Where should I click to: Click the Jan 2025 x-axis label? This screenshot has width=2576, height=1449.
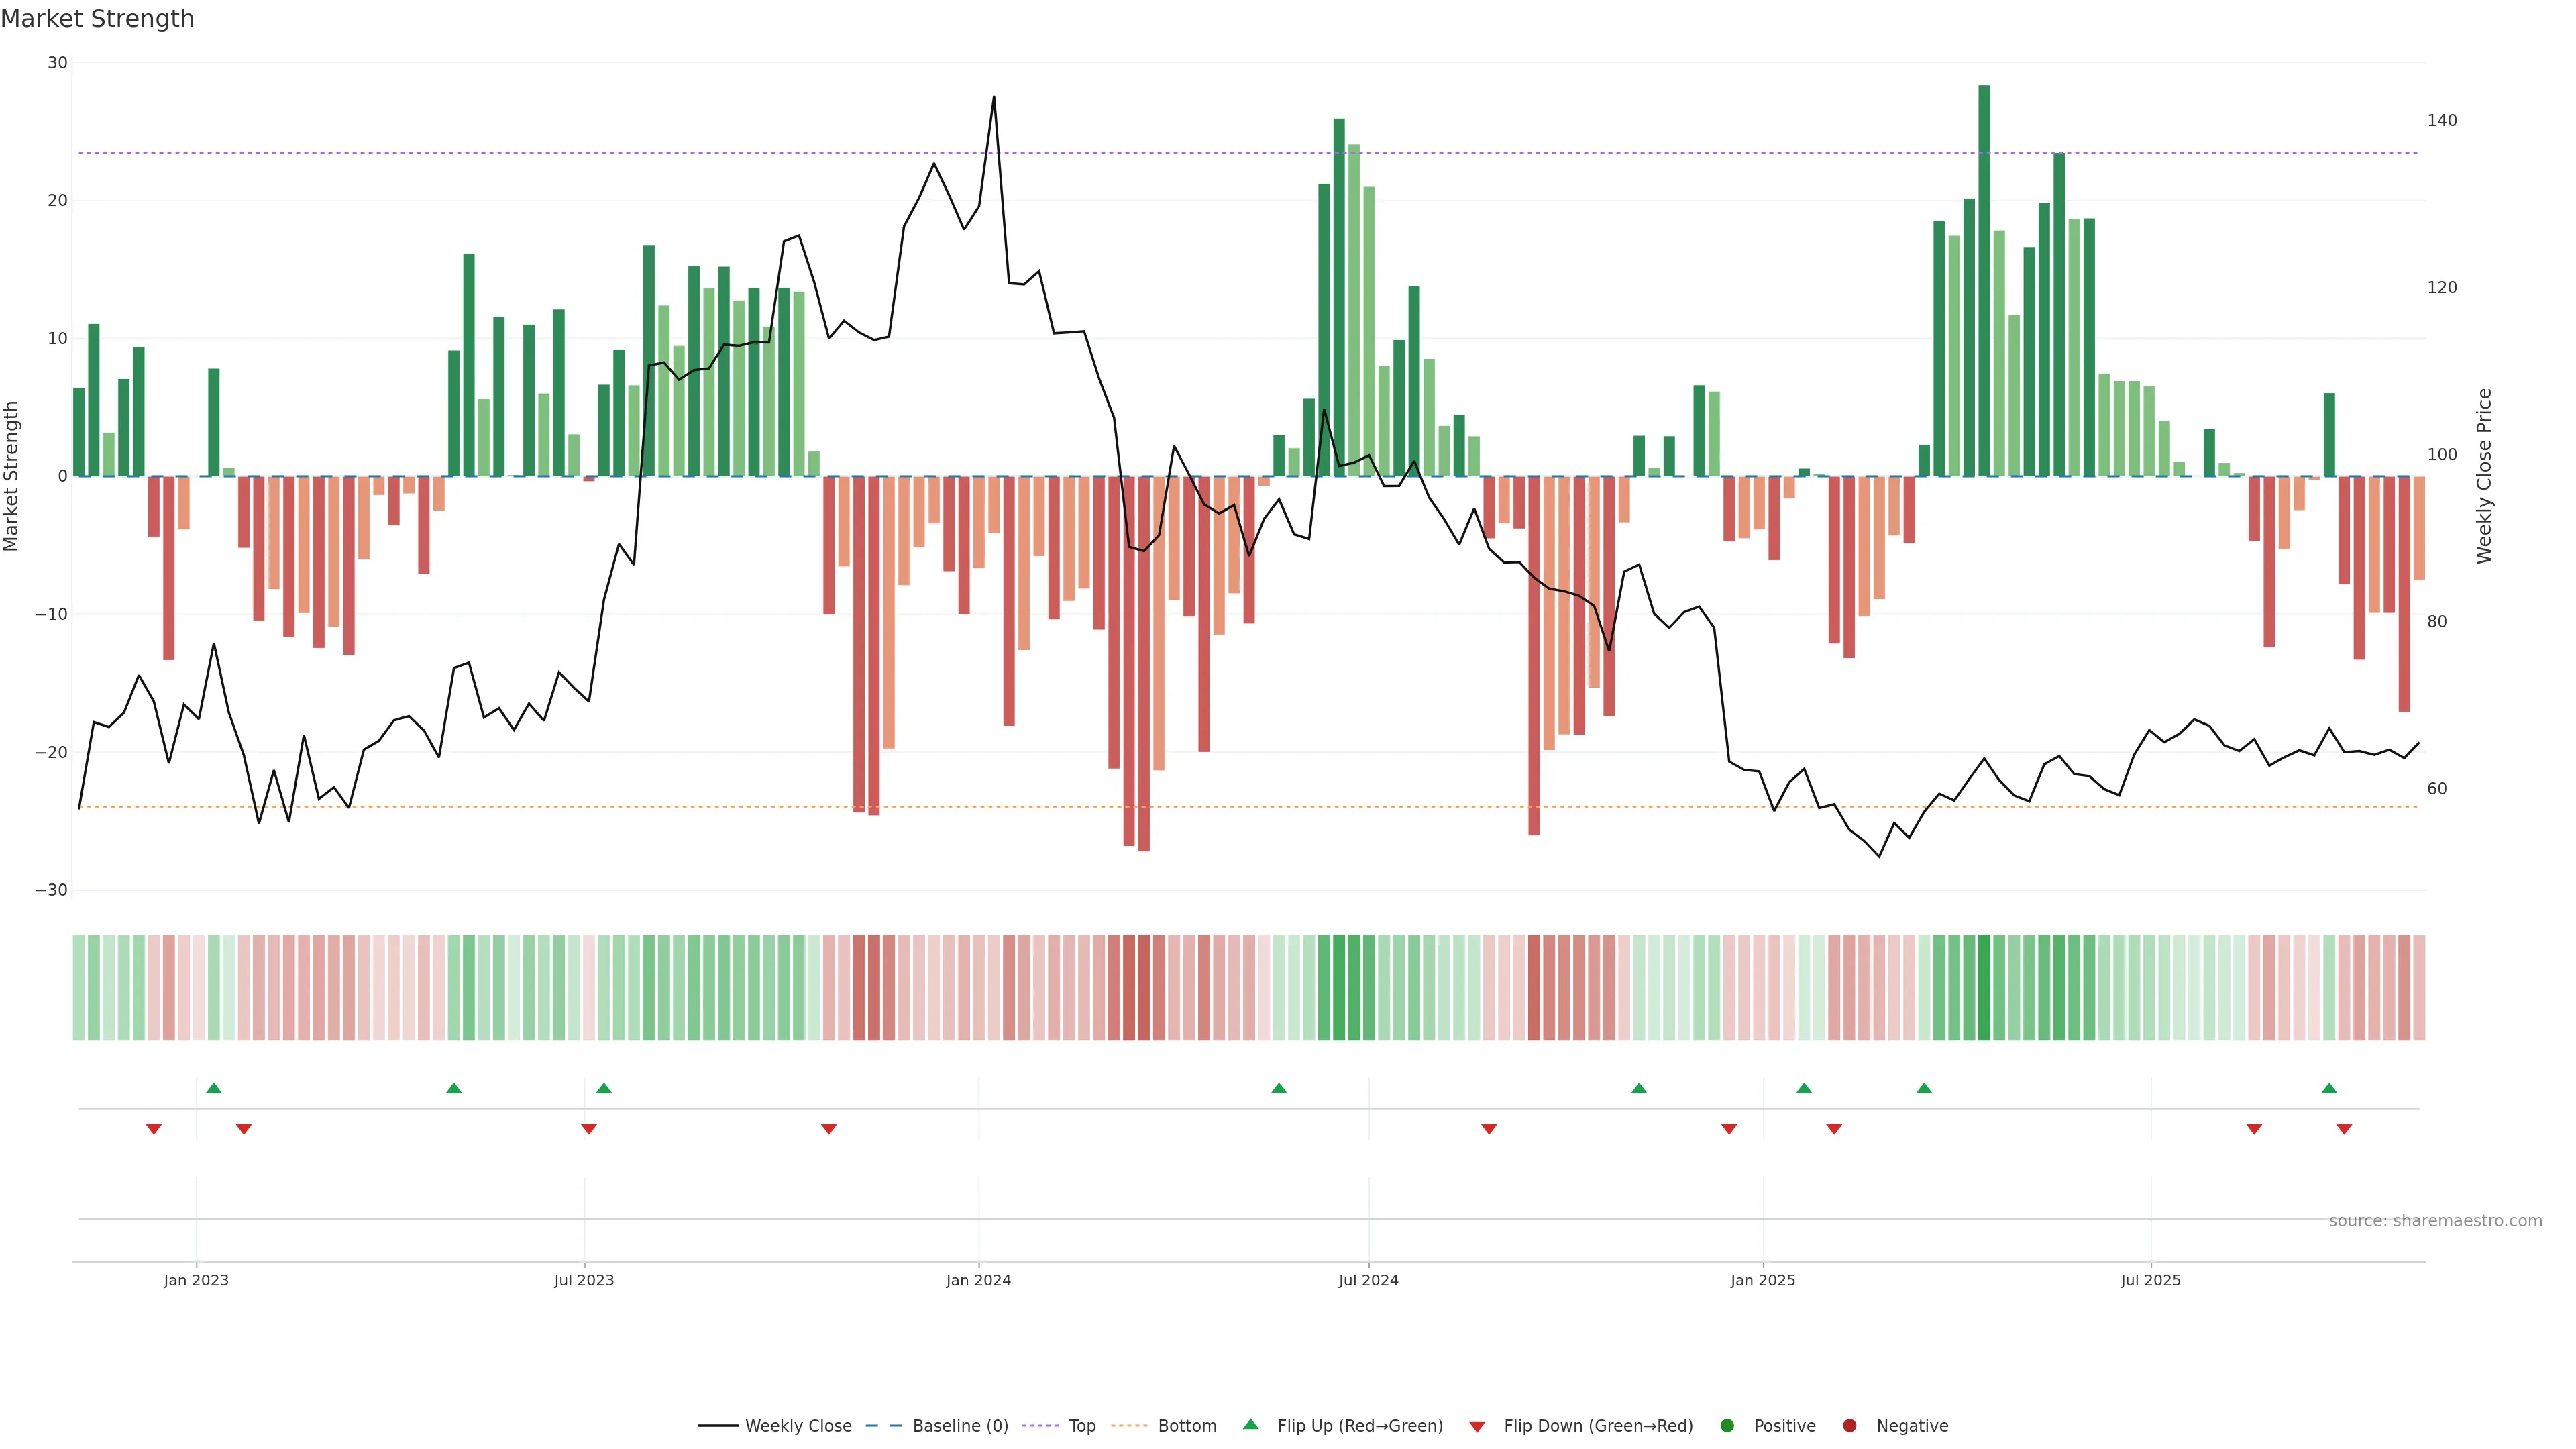(x=1762, y=1280)
